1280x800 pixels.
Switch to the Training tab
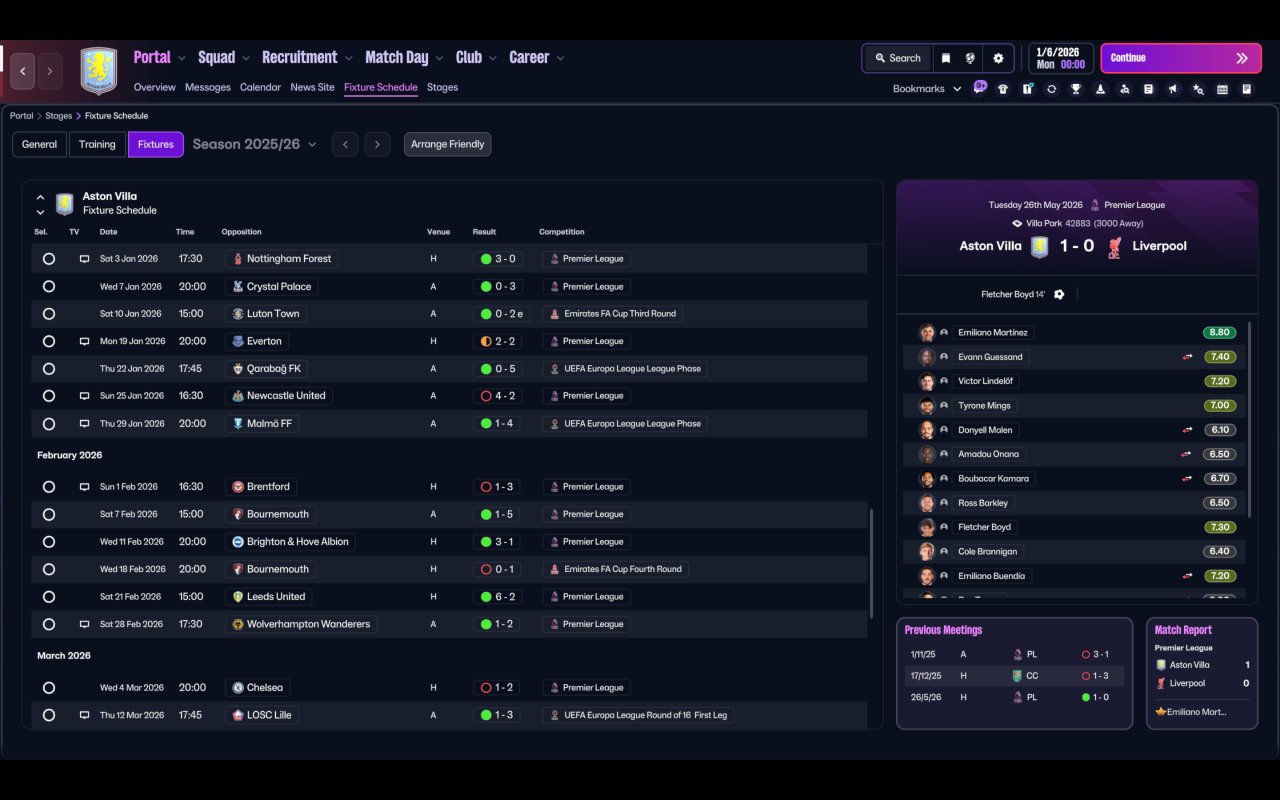point(97,144)
